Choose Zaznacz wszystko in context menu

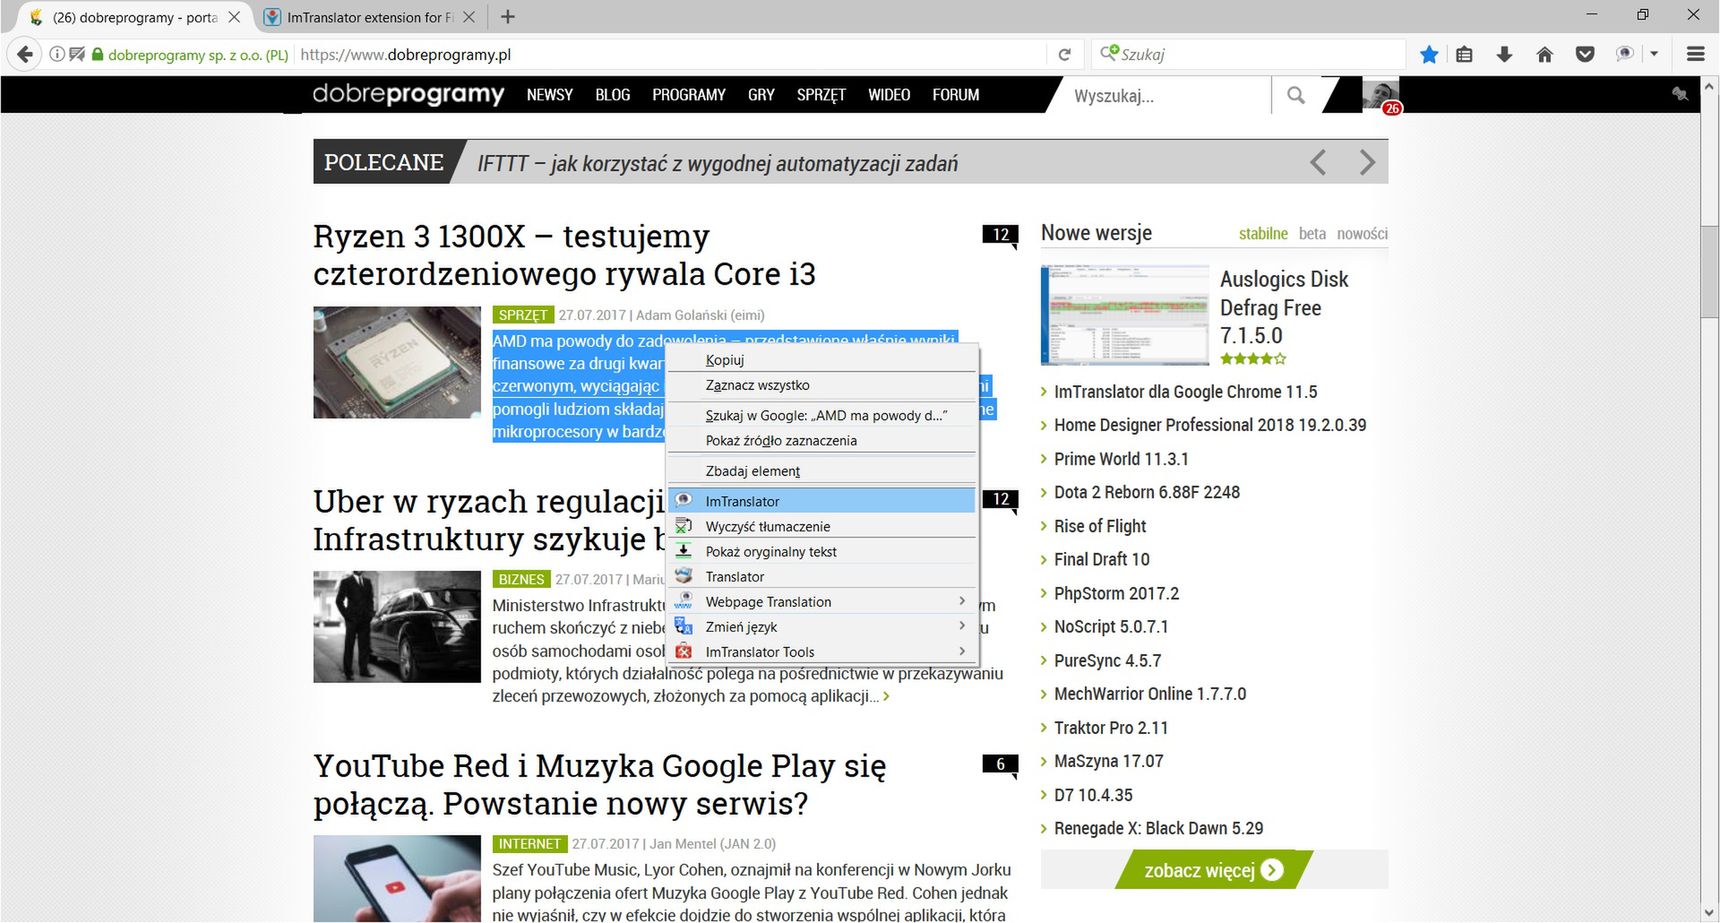point(822,385)
